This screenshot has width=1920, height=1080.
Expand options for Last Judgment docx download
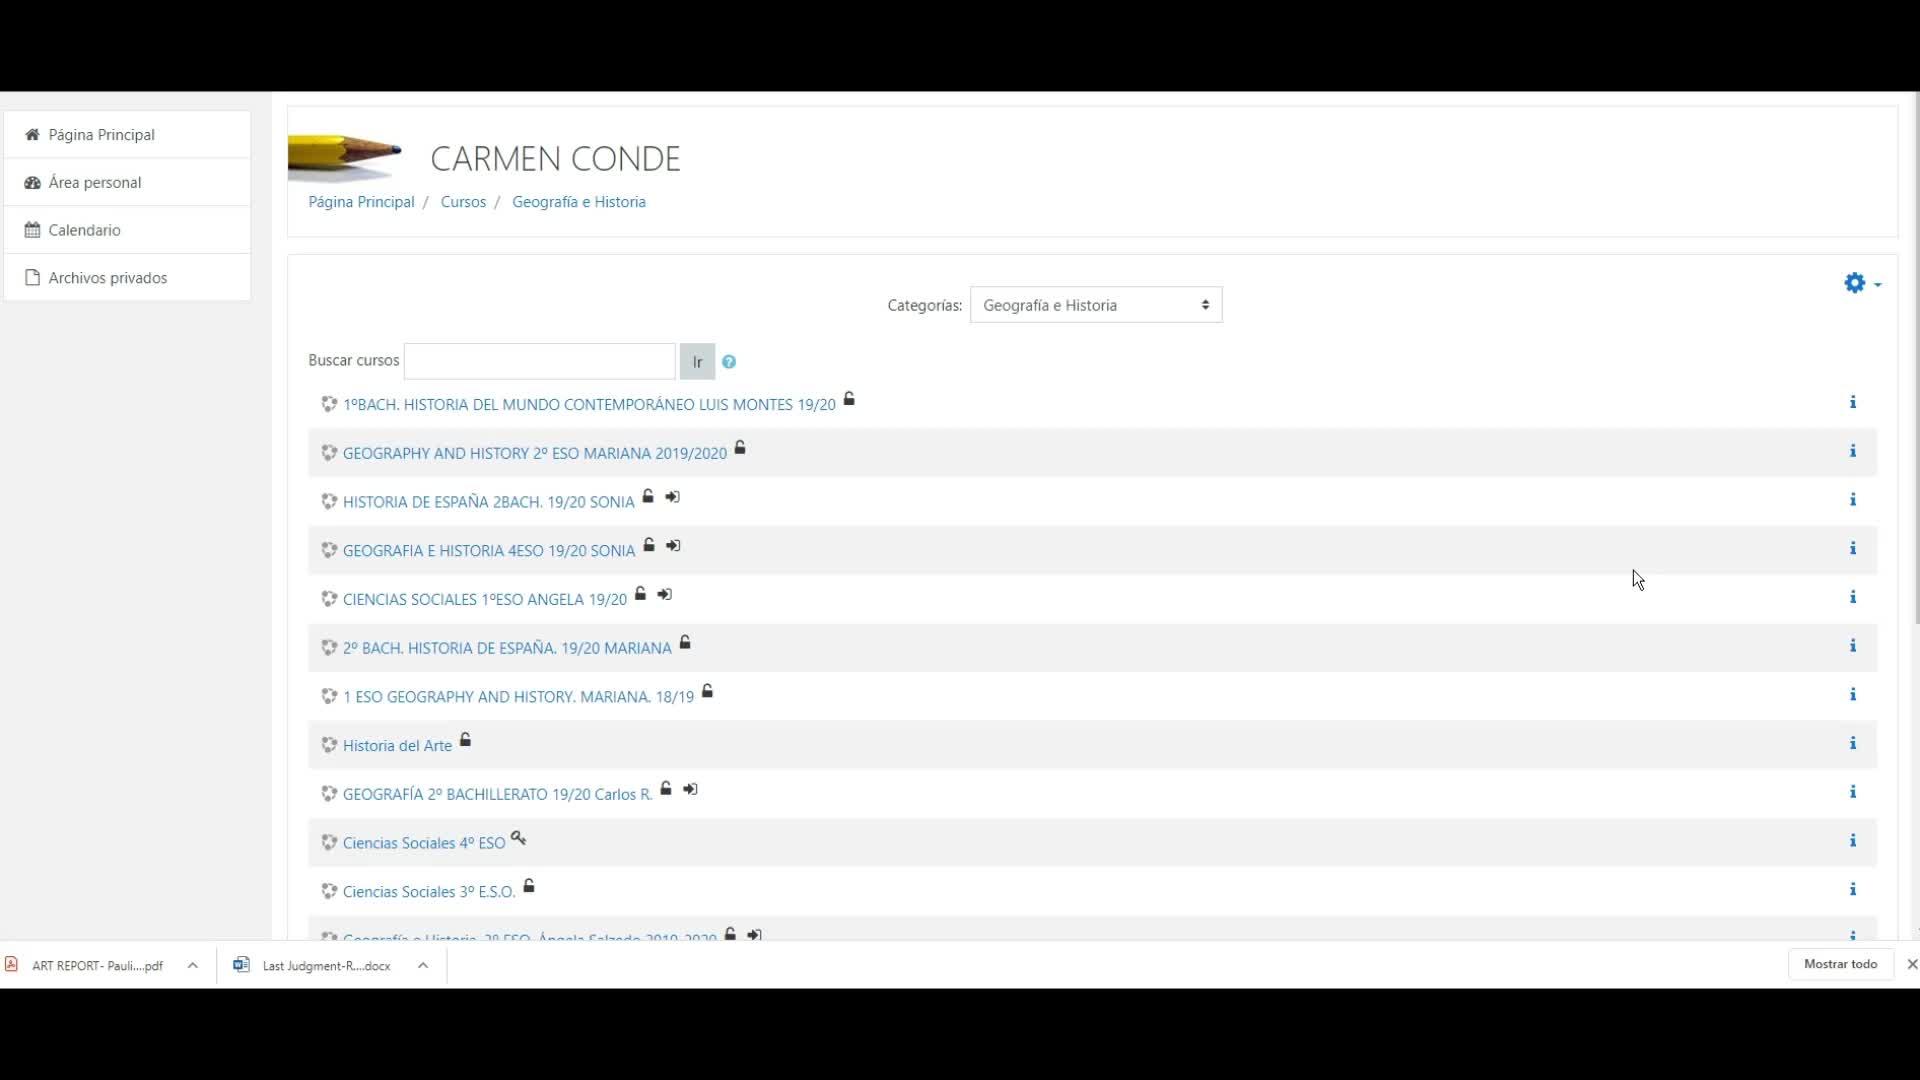[x=423, y=965]
